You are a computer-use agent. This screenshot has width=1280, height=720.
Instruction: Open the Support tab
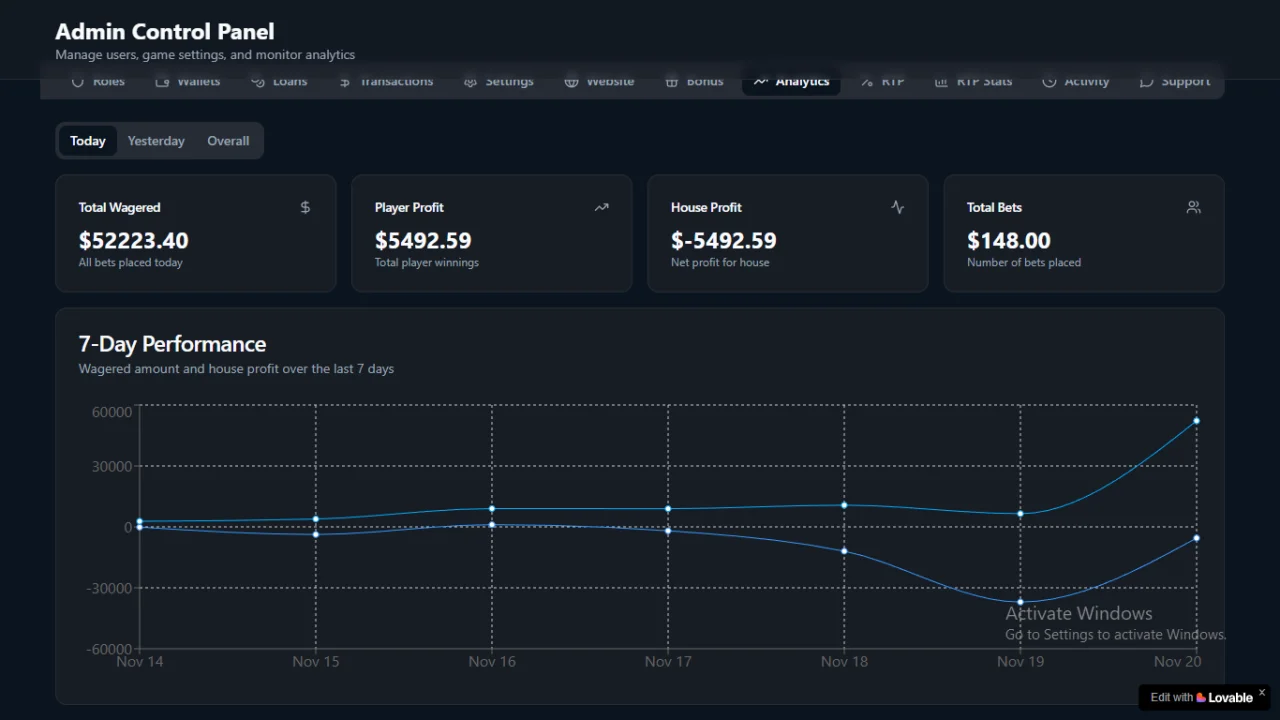coord(1175,82)
